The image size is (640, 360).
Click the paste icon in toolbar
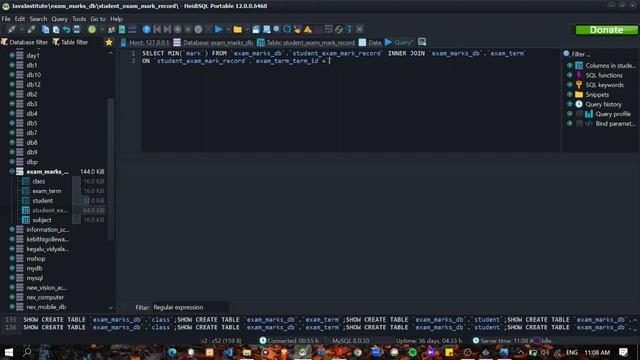pyautogui.click(x=56, y=29)
